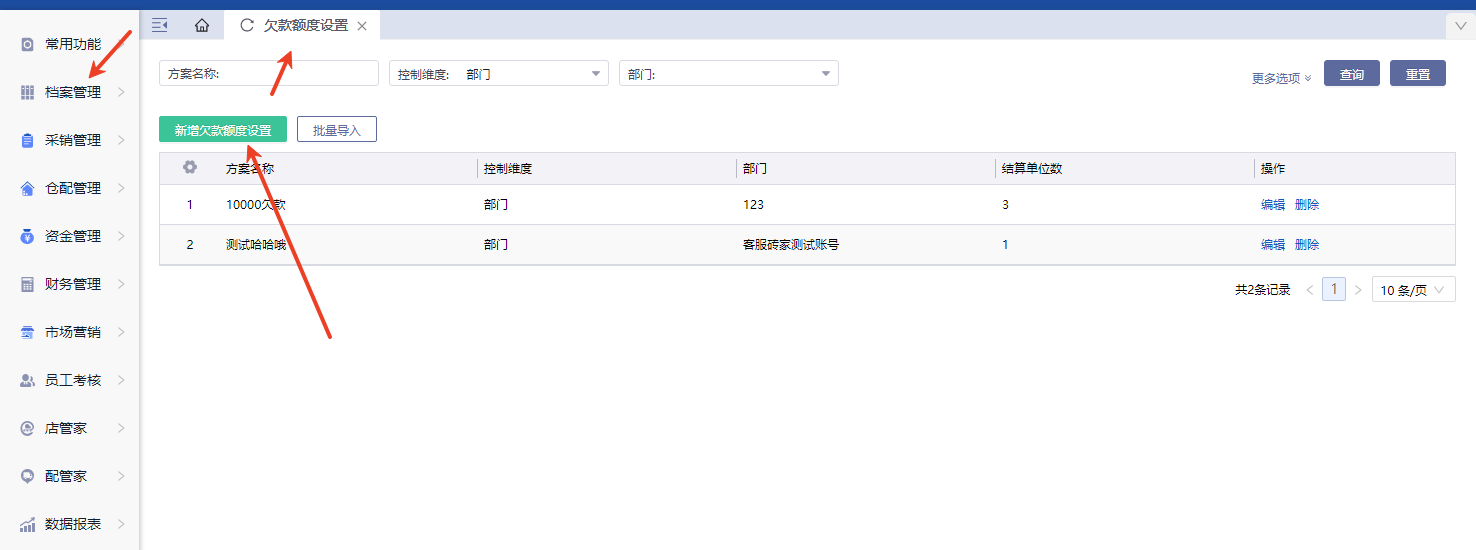Click the 常用功能 sidebar icon

tap(28, 44)
